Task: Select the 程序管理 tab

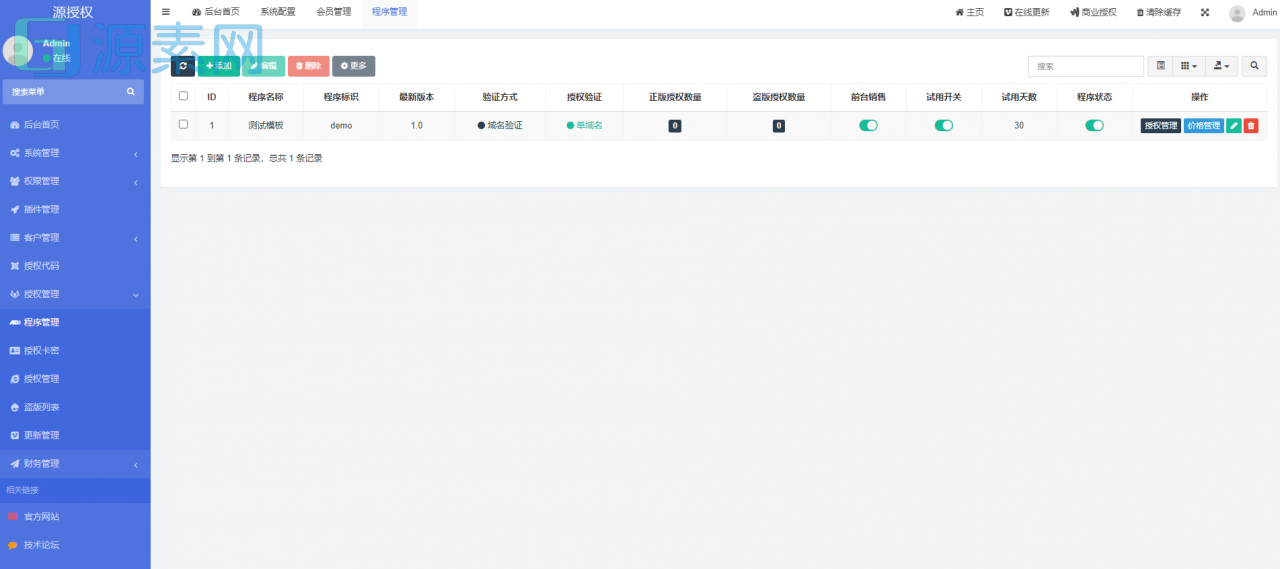Action: pyautogui.click(x=390, y=12)
